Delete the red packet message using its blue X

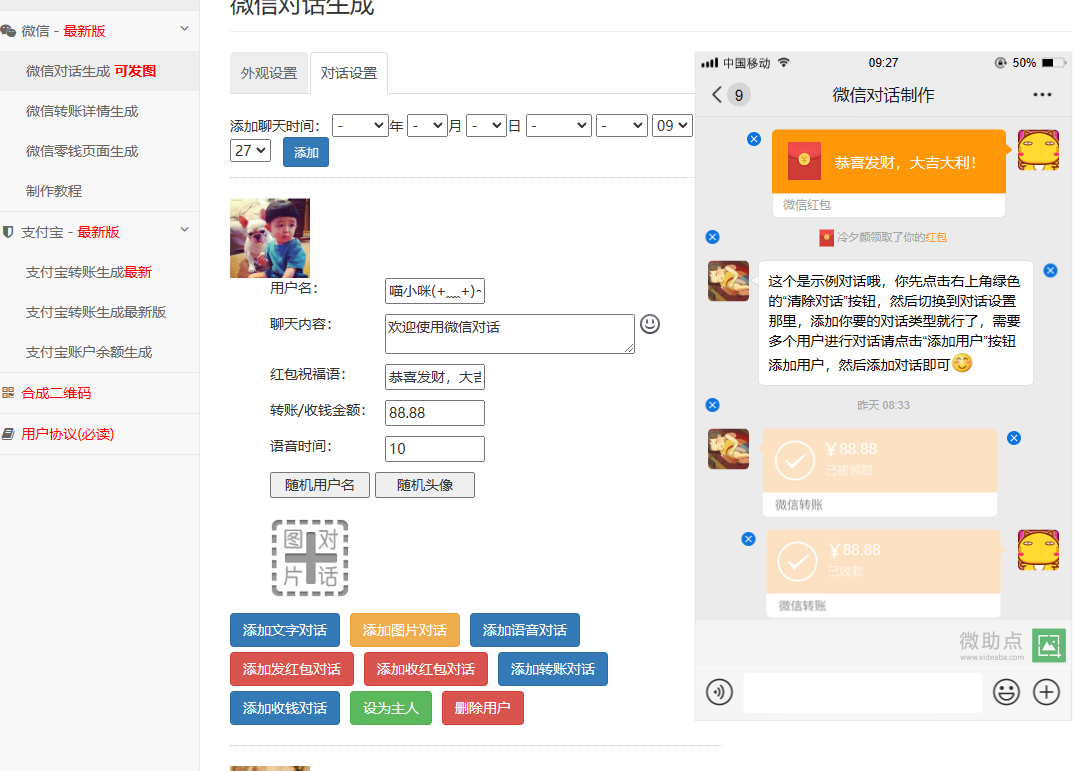753,139
